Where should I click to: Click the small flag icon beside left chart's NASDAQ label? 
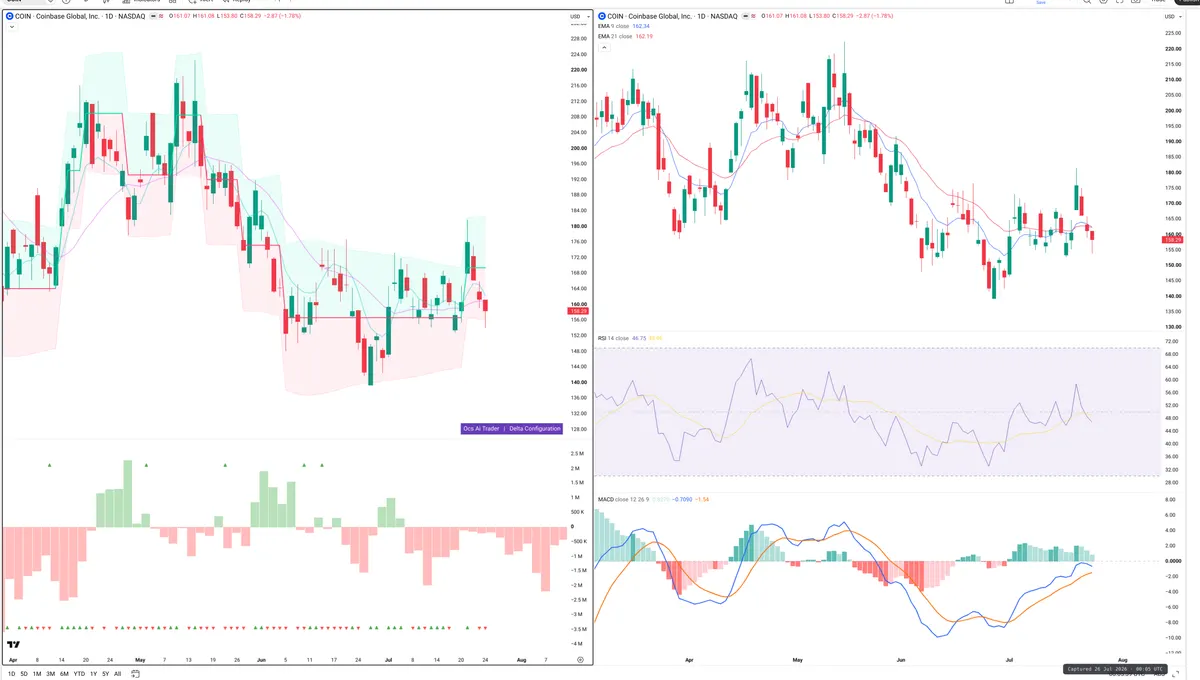(x=151, y=17)
